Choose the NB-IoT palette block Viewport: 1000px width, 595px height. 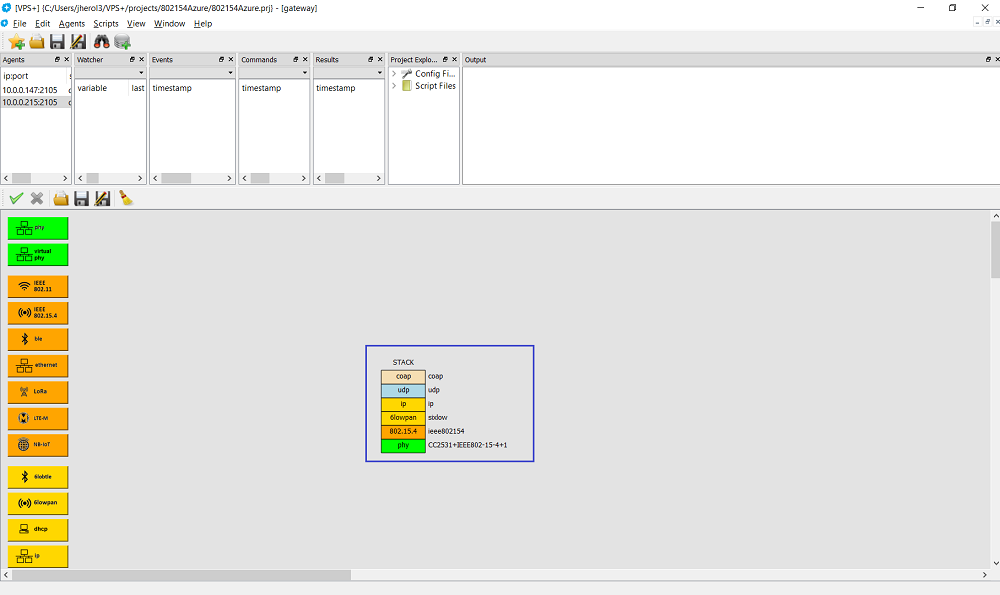pyautogui.click(x=38, y=445)
